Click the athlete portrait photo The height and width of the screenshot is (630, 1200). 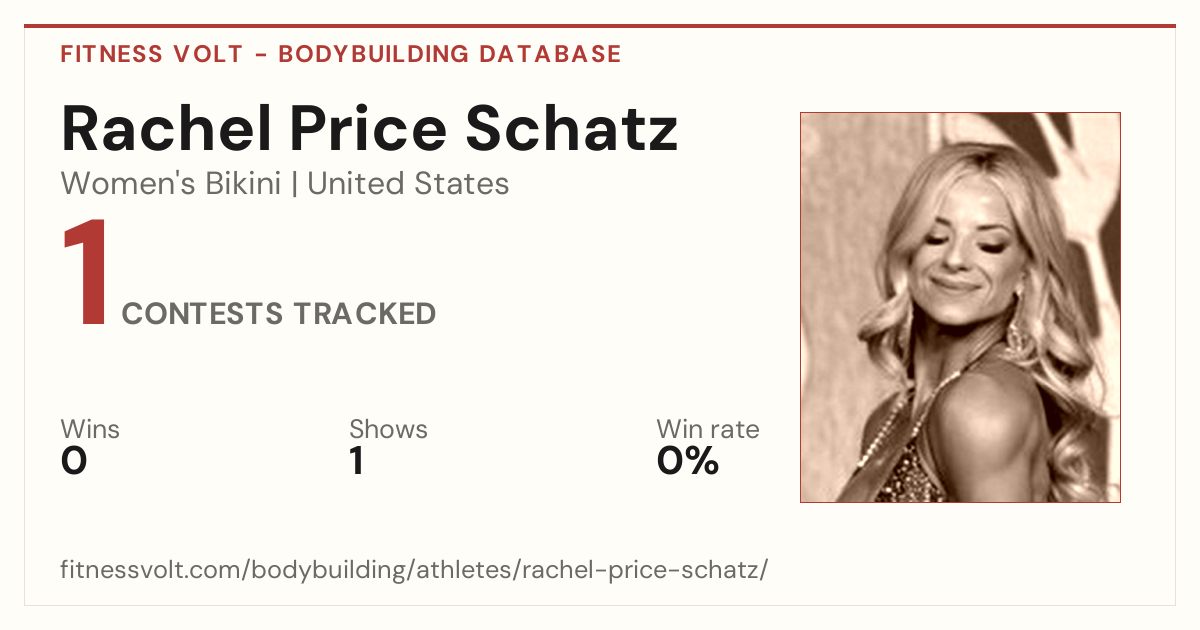(960, 307)
